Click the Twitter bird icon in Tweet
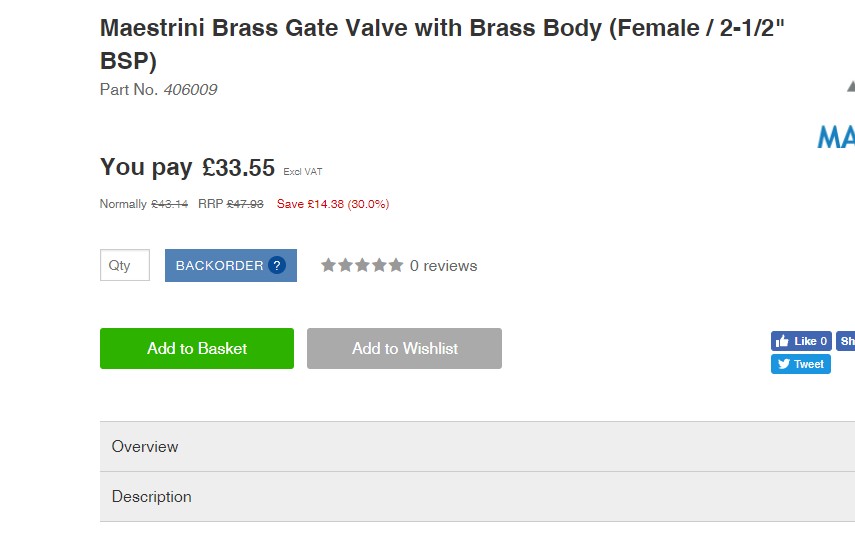 coord(784,364)
